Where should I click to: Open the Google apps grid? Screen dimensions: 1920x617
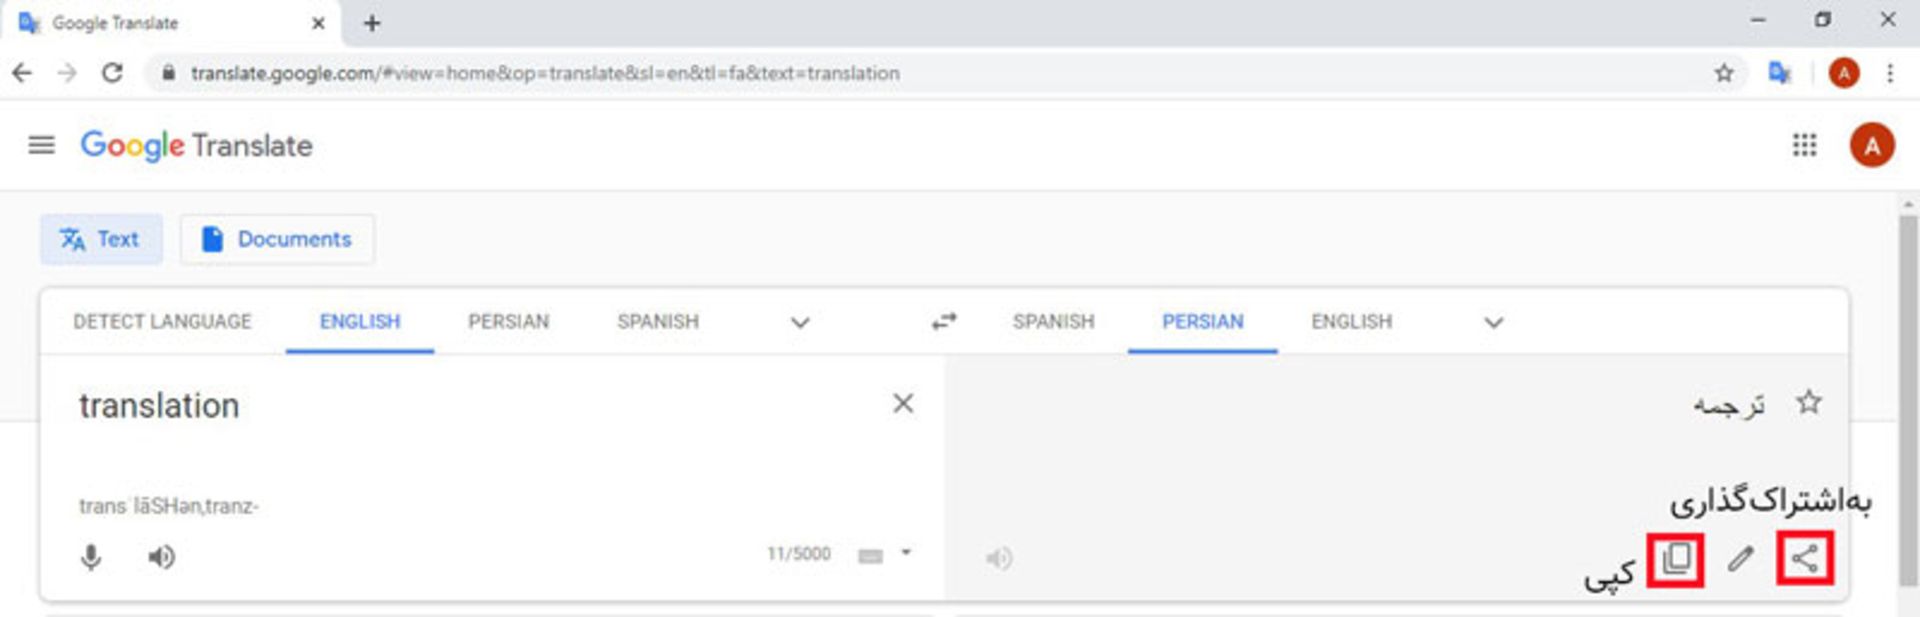[1804, 146]
